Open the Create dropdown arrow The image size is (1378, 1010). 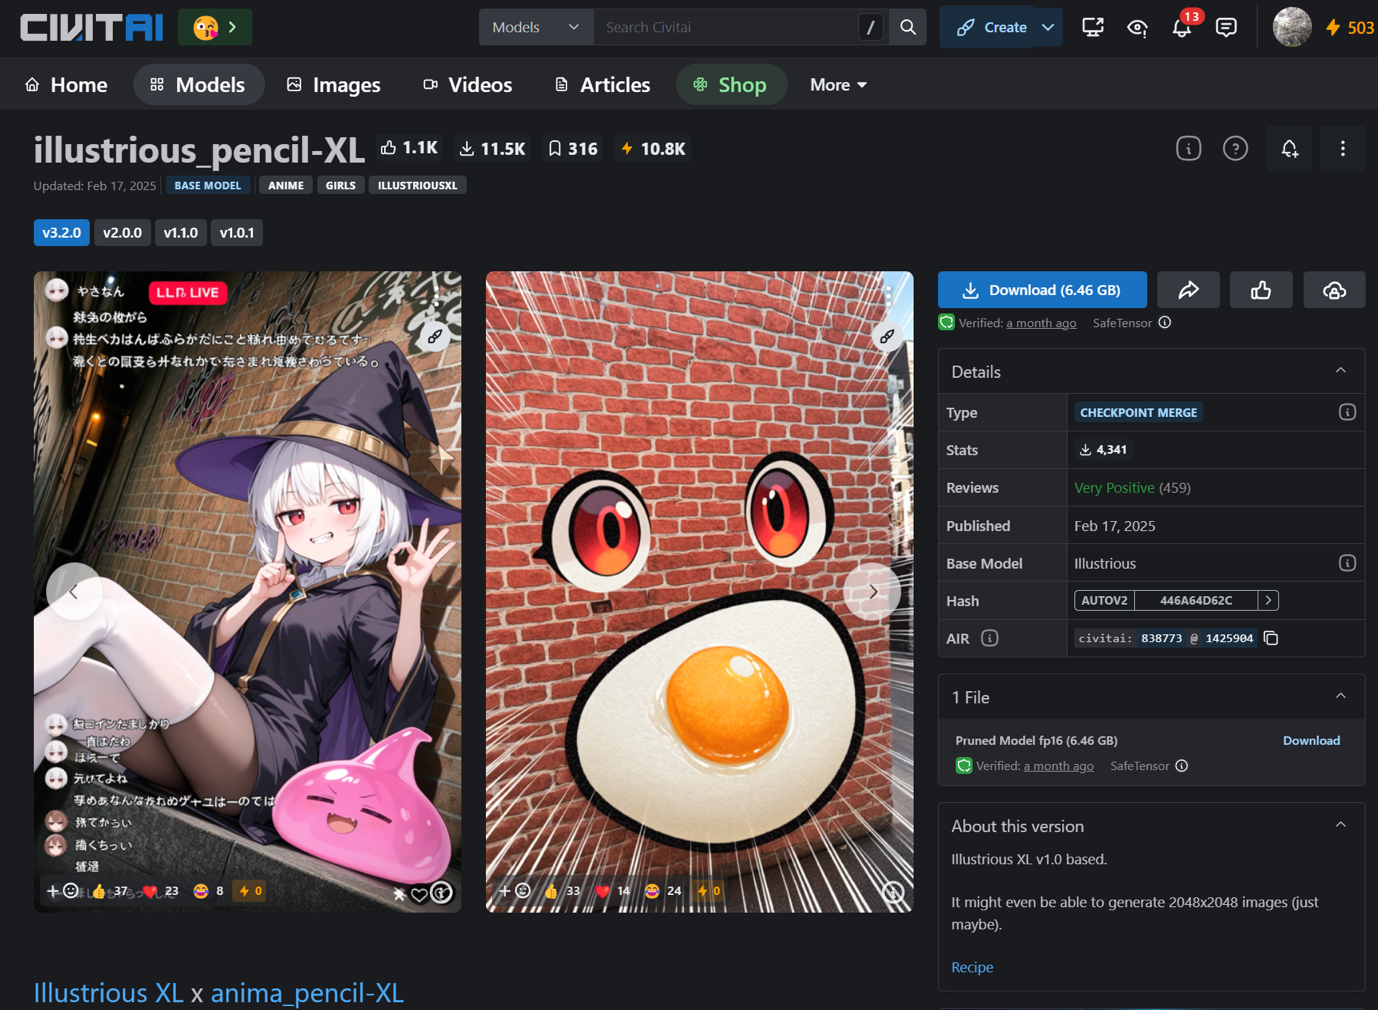coord(1048,27)
